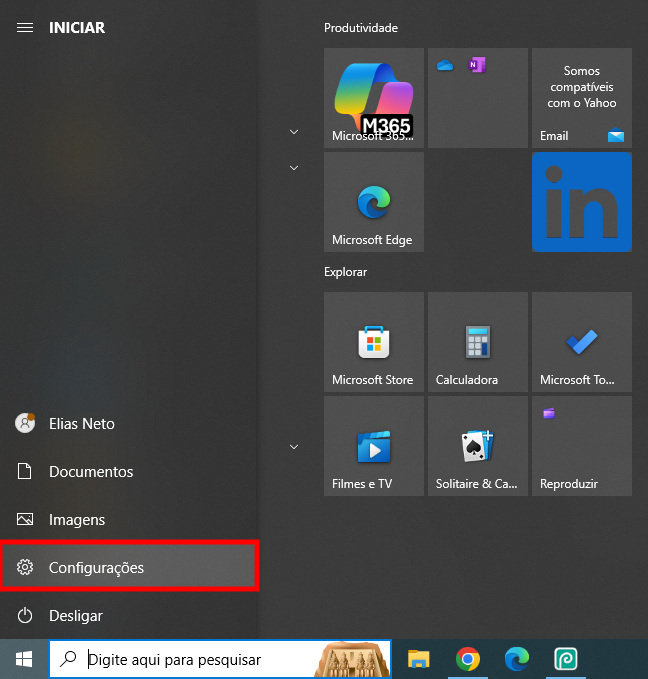
Task: Open the Email tile
Action: click(581, 98)
